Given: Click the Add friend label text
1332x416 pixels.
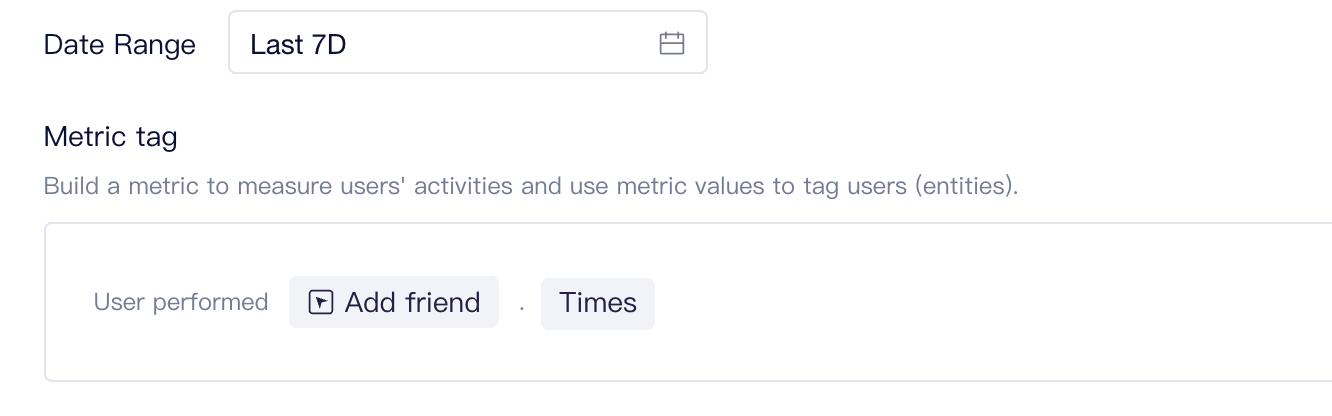Looking at the screenshot, I should tap(412, 302).
